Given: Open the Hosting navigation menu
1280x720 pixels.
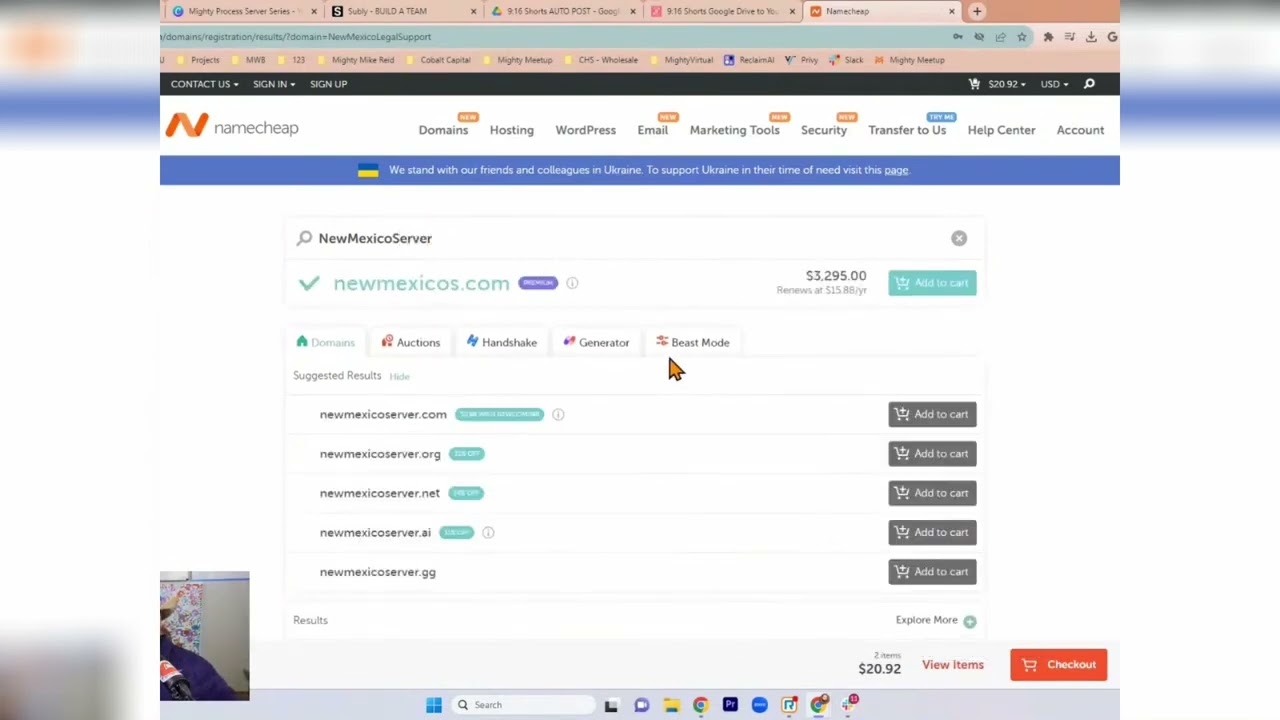Looking at the screenshot, I should (512, 130).
